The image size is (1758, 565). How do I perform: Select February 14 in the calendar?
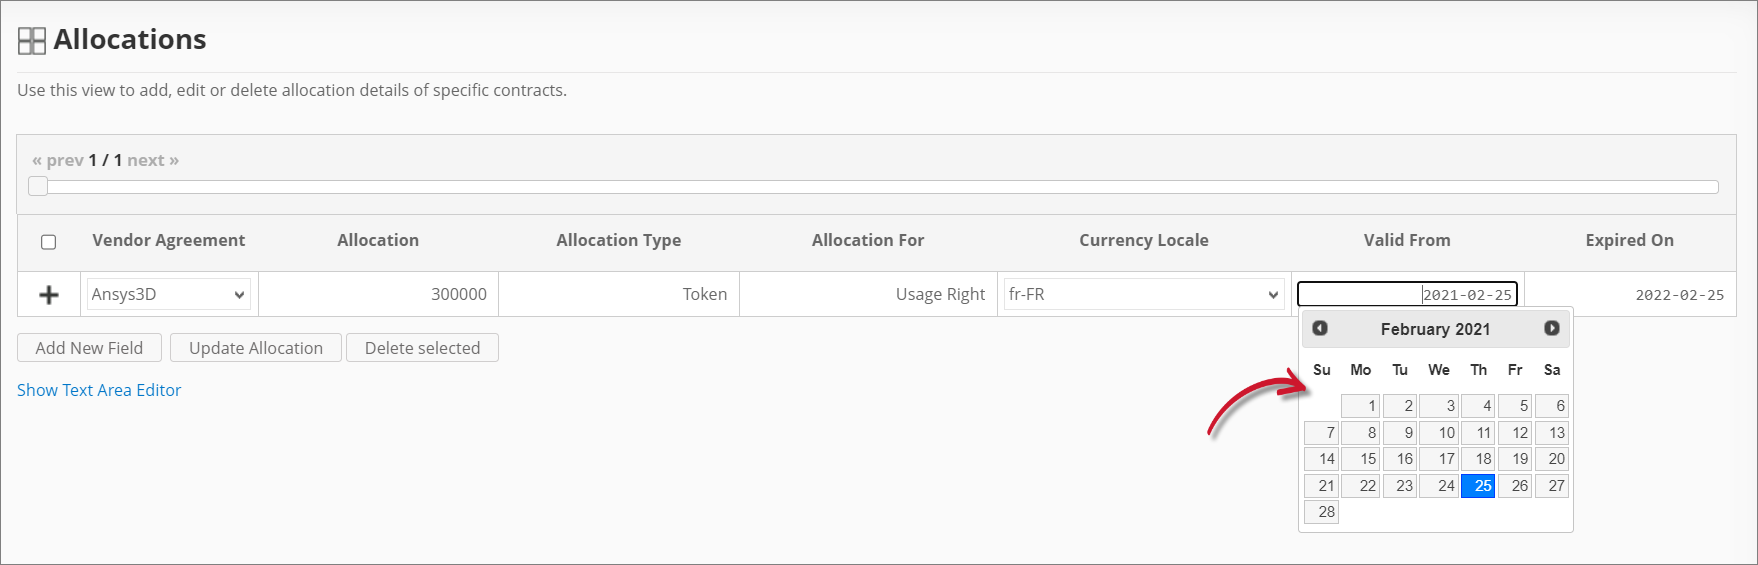point(1321,459)
